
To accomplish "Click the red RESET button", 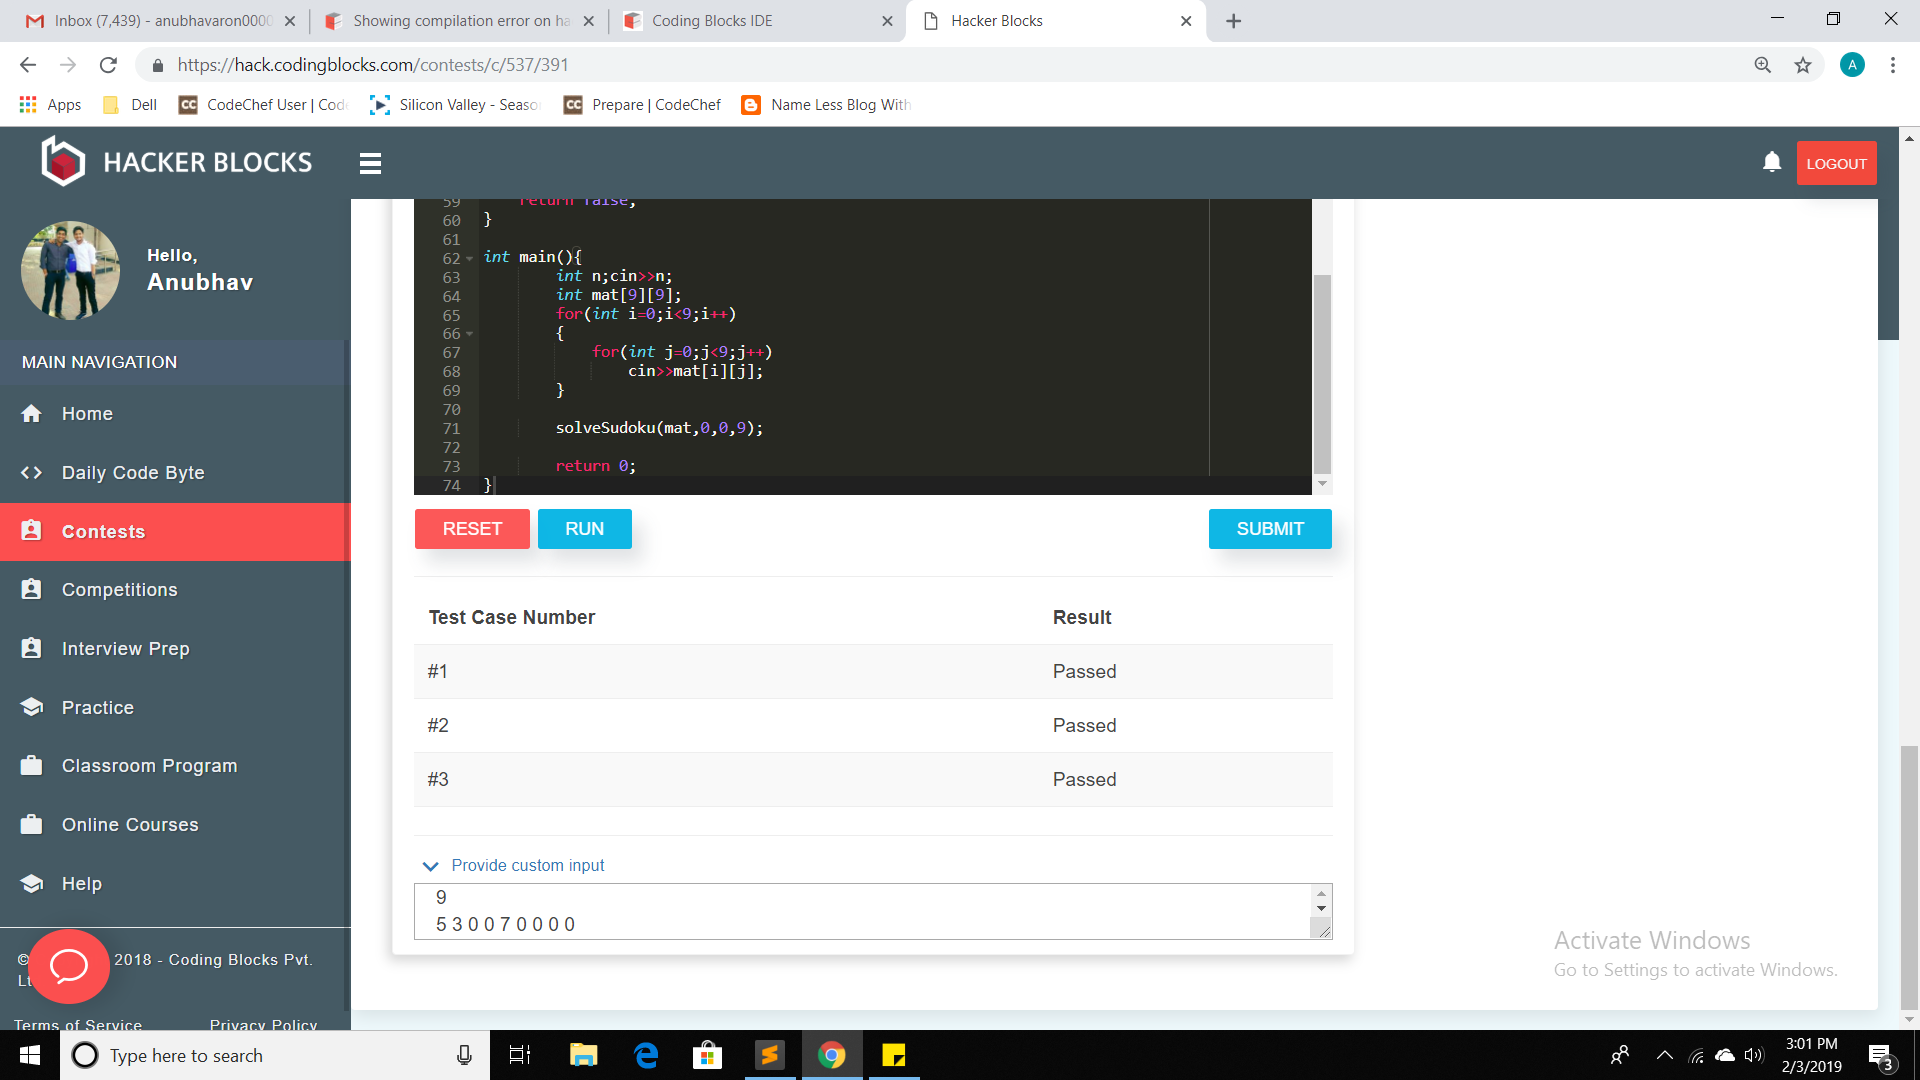I will coord(472,529).
